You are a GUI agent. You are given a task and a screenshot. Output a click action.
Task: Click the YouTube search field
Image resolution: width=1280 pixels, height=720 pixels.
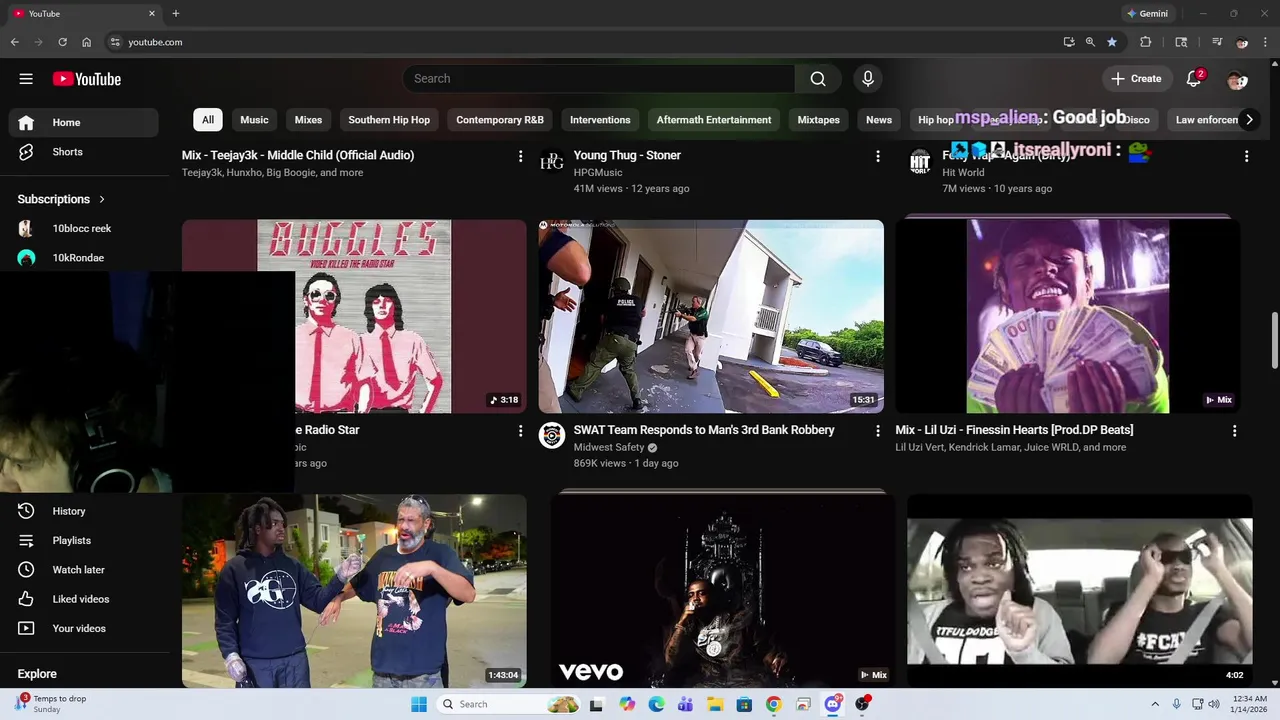pos(599,79)
